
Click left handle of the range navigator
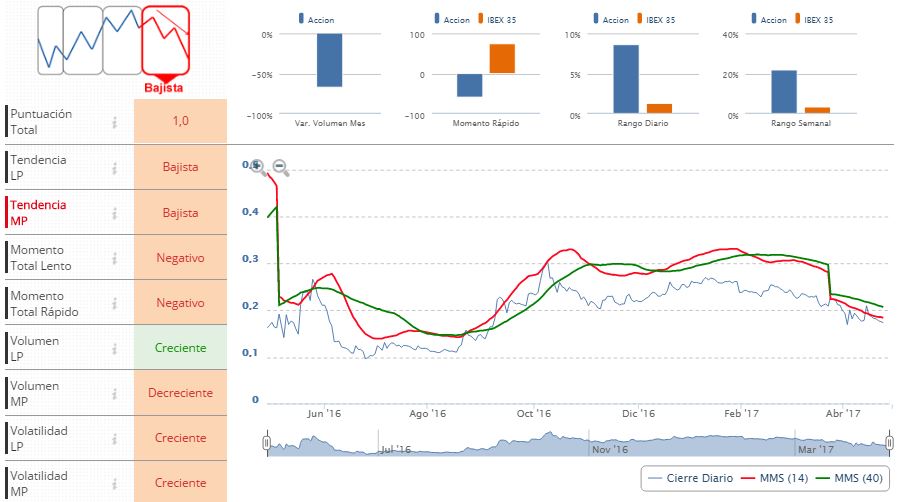coord(266,443)
